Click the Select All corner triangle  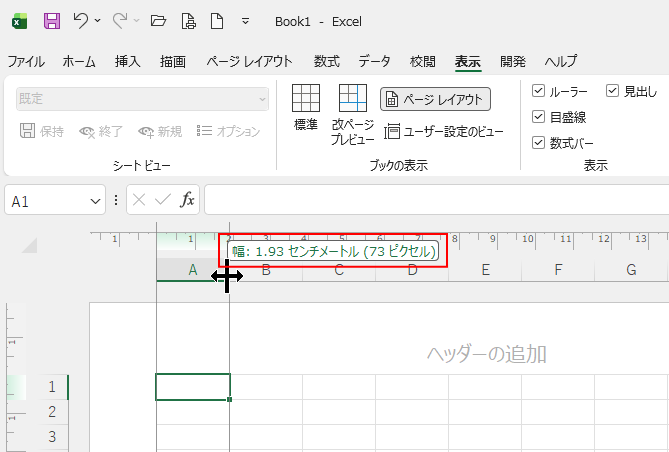pyautogui.click(x=29, y=245)
